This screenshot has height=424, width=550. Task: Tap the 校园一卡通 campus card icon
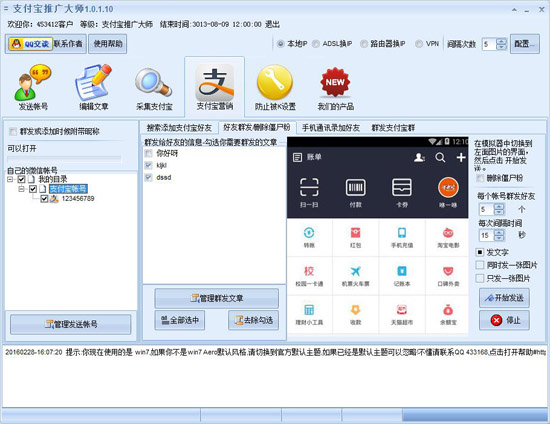[309, 271]
